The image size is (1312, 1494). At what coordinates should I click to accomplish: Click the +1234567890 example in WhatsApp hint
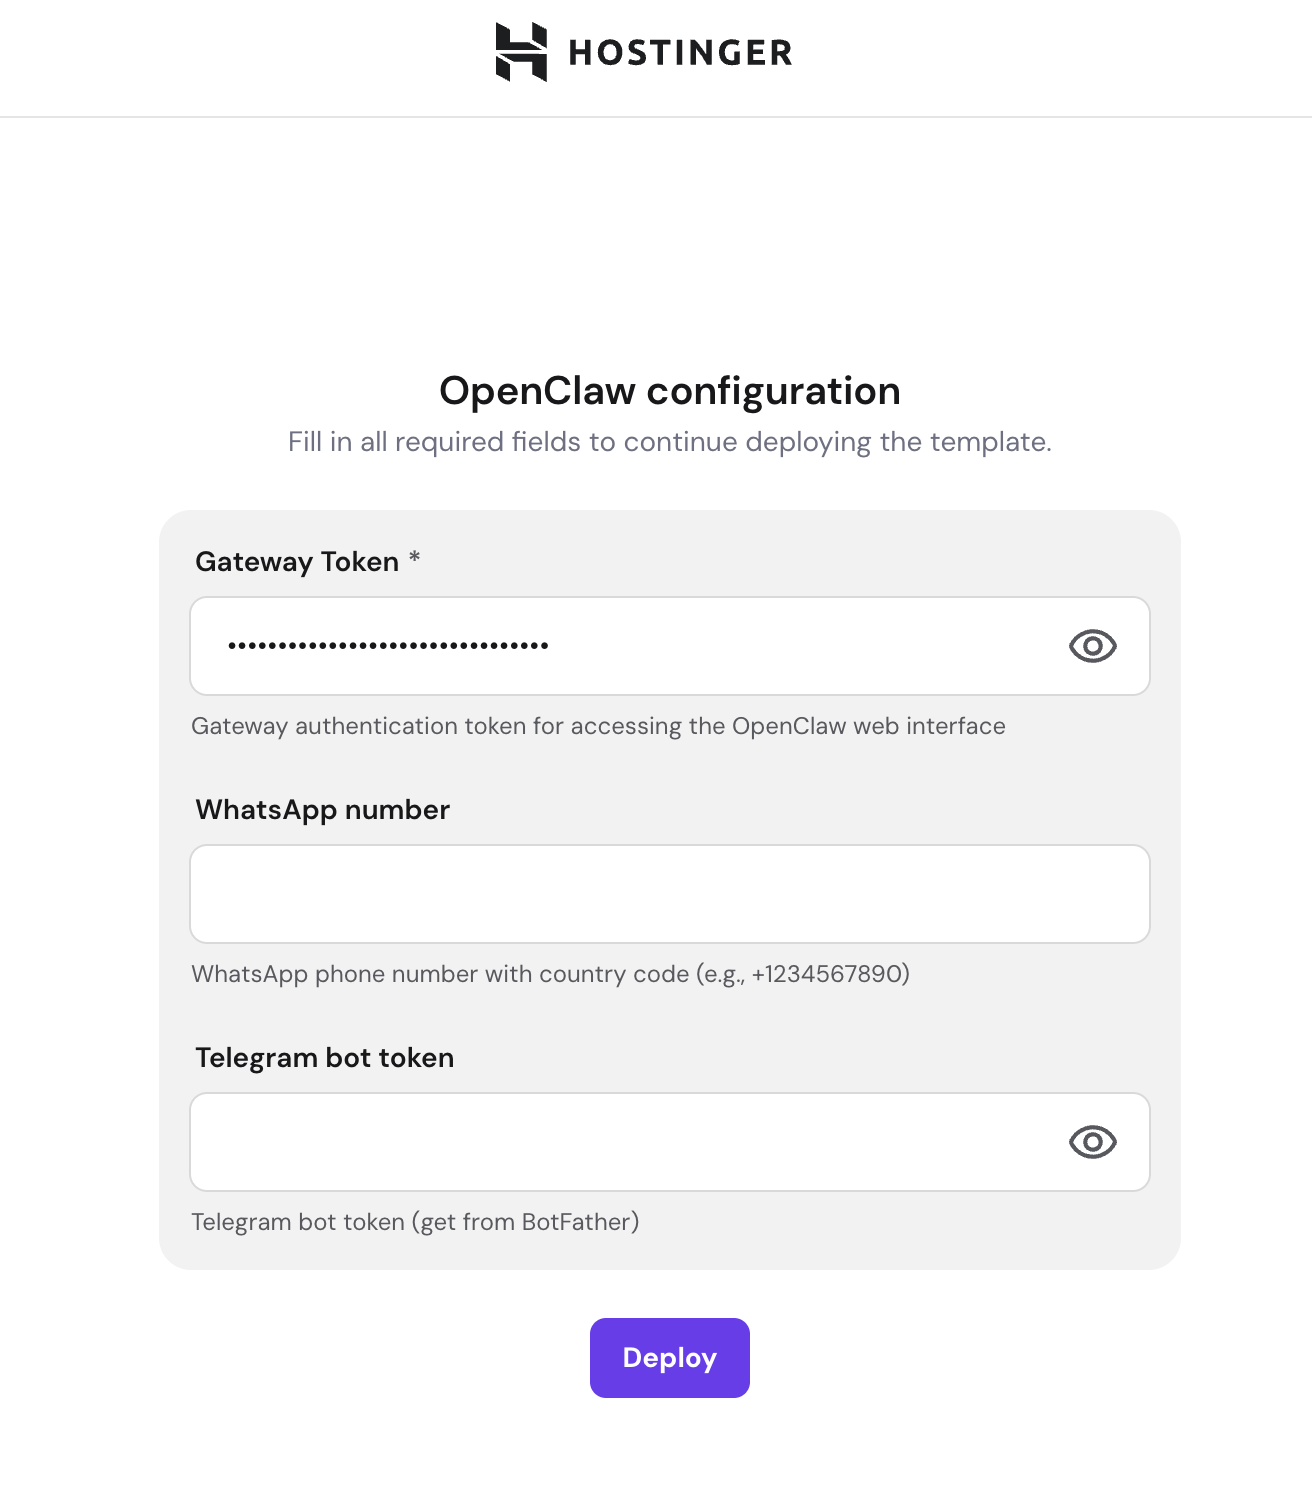(827, 974)
